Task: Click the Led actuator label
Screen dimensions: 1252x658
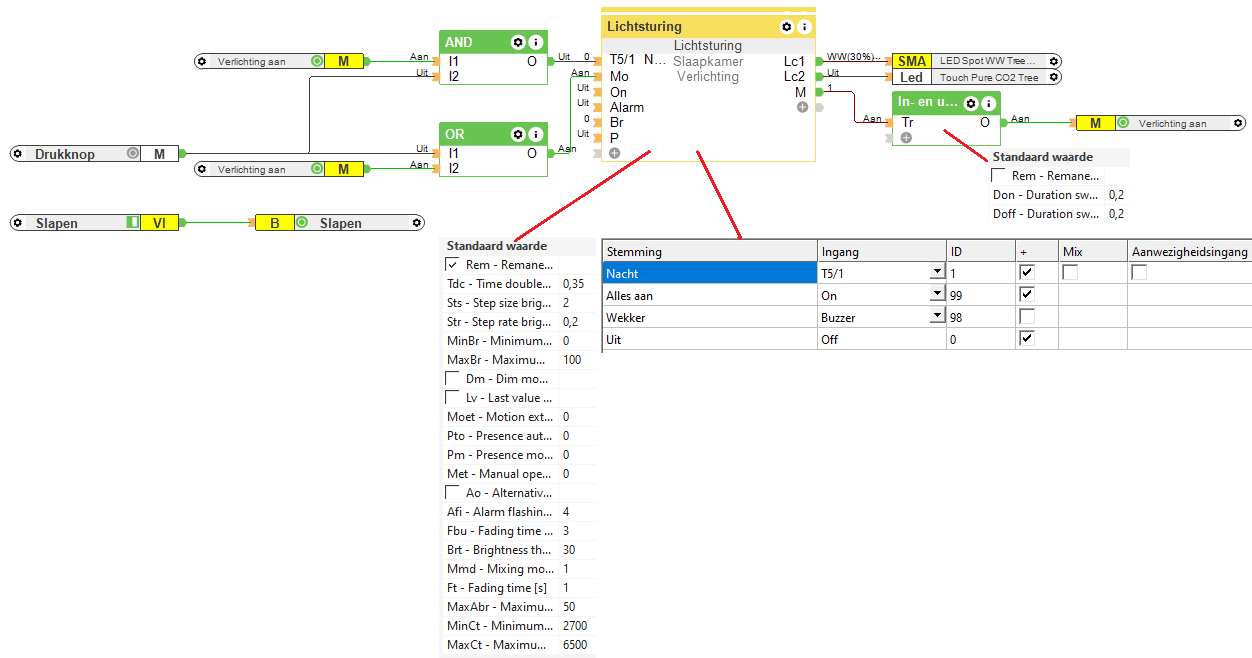Action: click(x=911, y=77)
